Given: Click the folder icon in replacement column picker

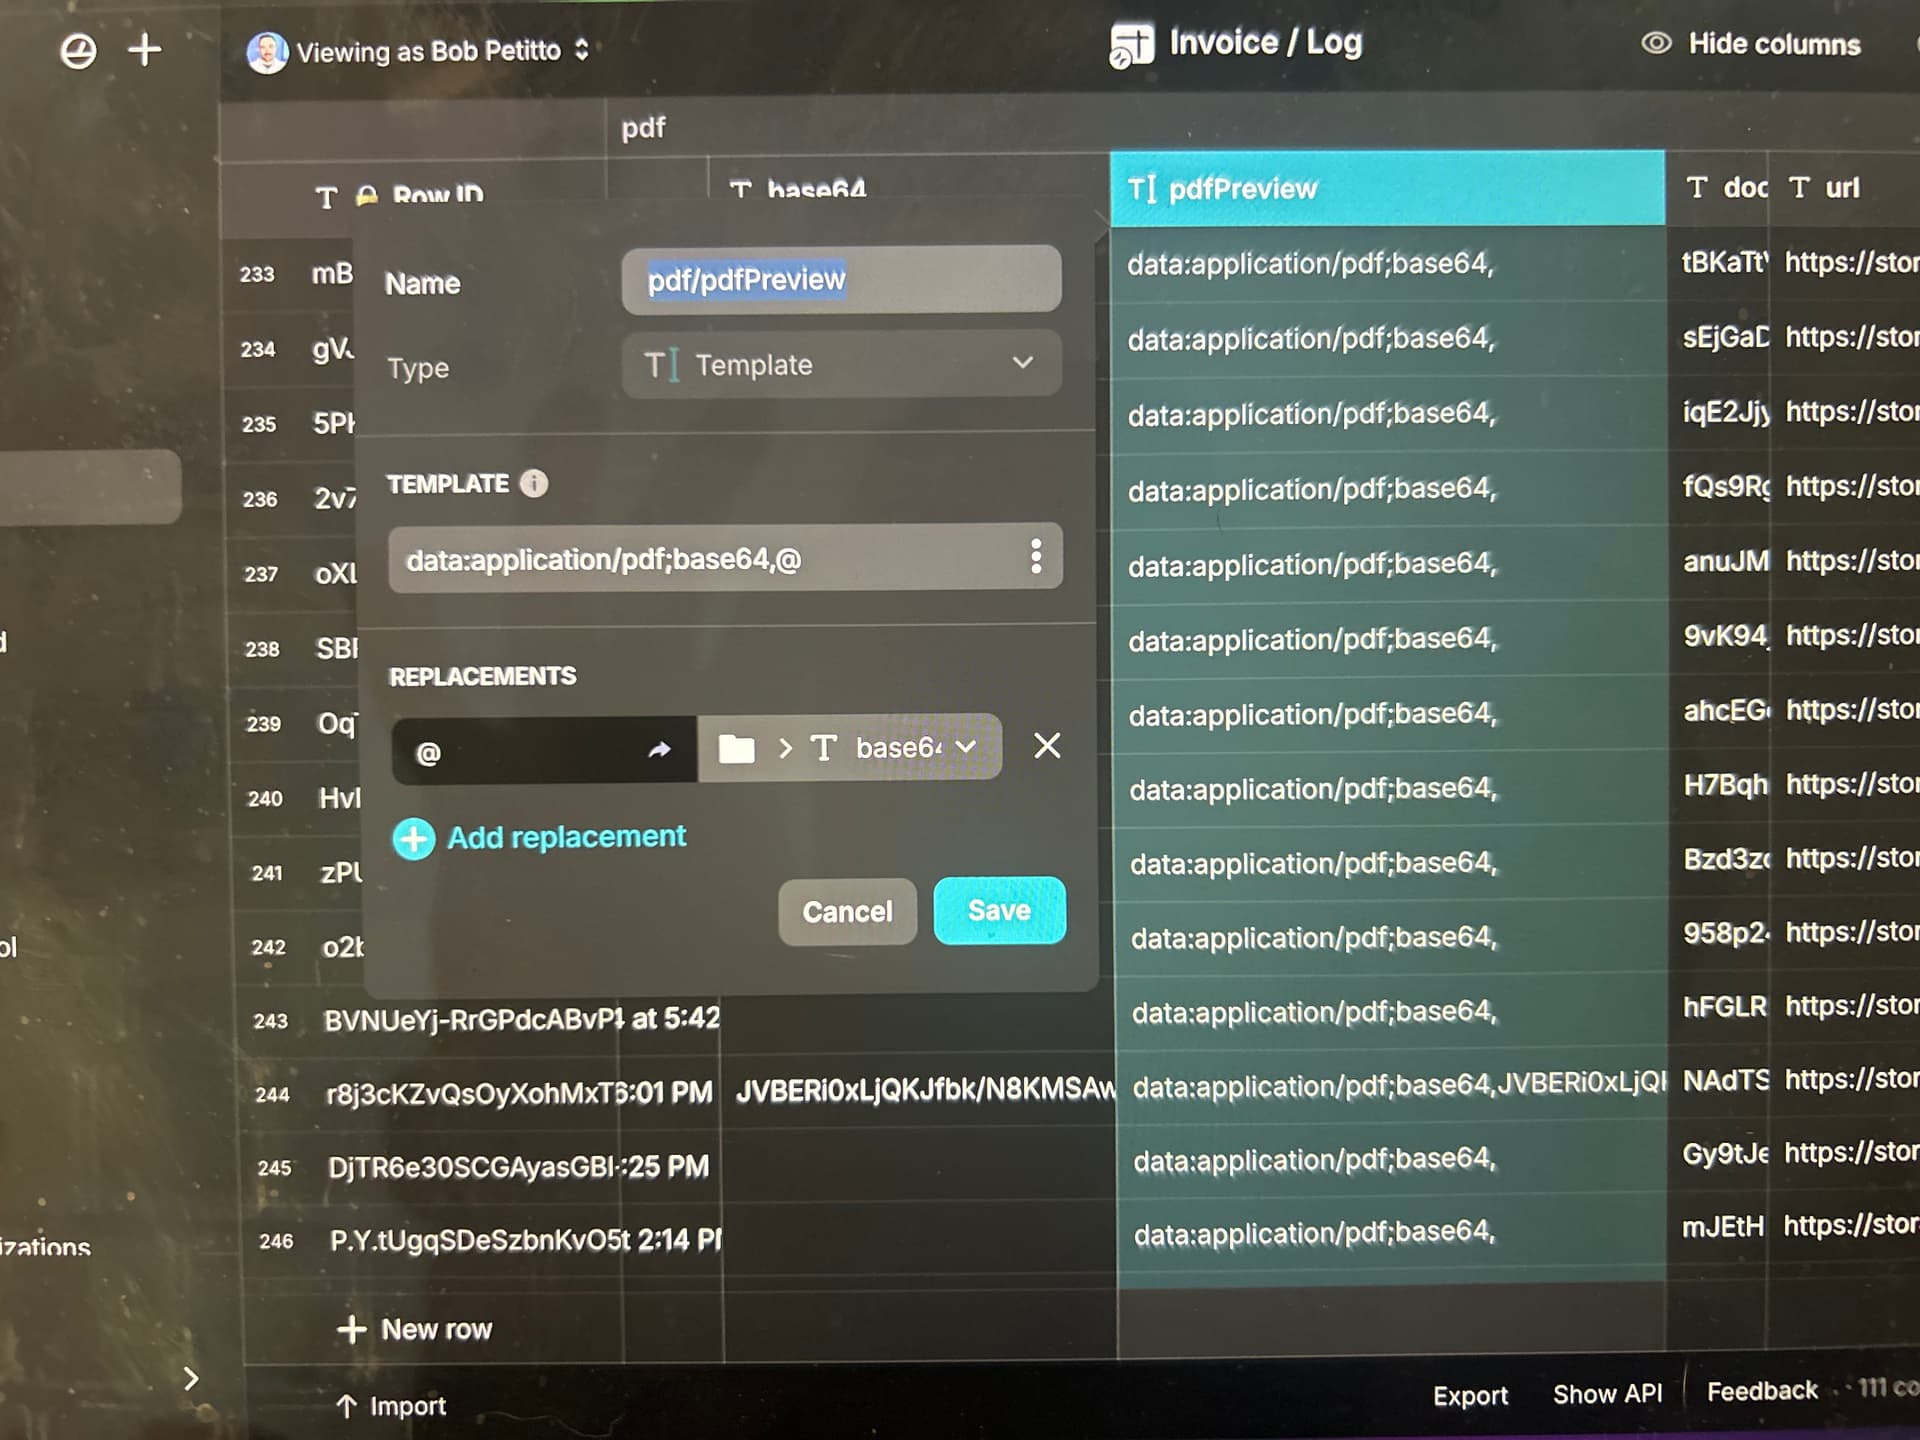Looking at the screenshot, I should pos(737,749).
